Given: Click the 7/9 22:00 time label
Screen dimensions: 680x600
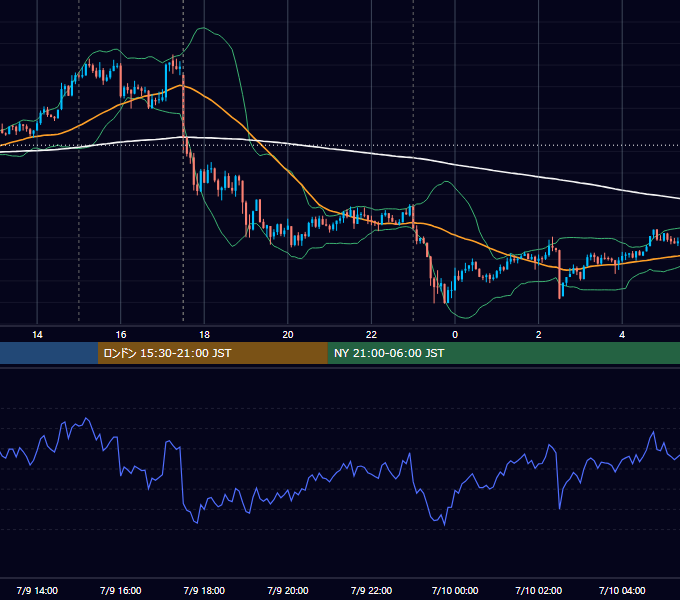Looking at the screenshot, I should pos(371,590).
